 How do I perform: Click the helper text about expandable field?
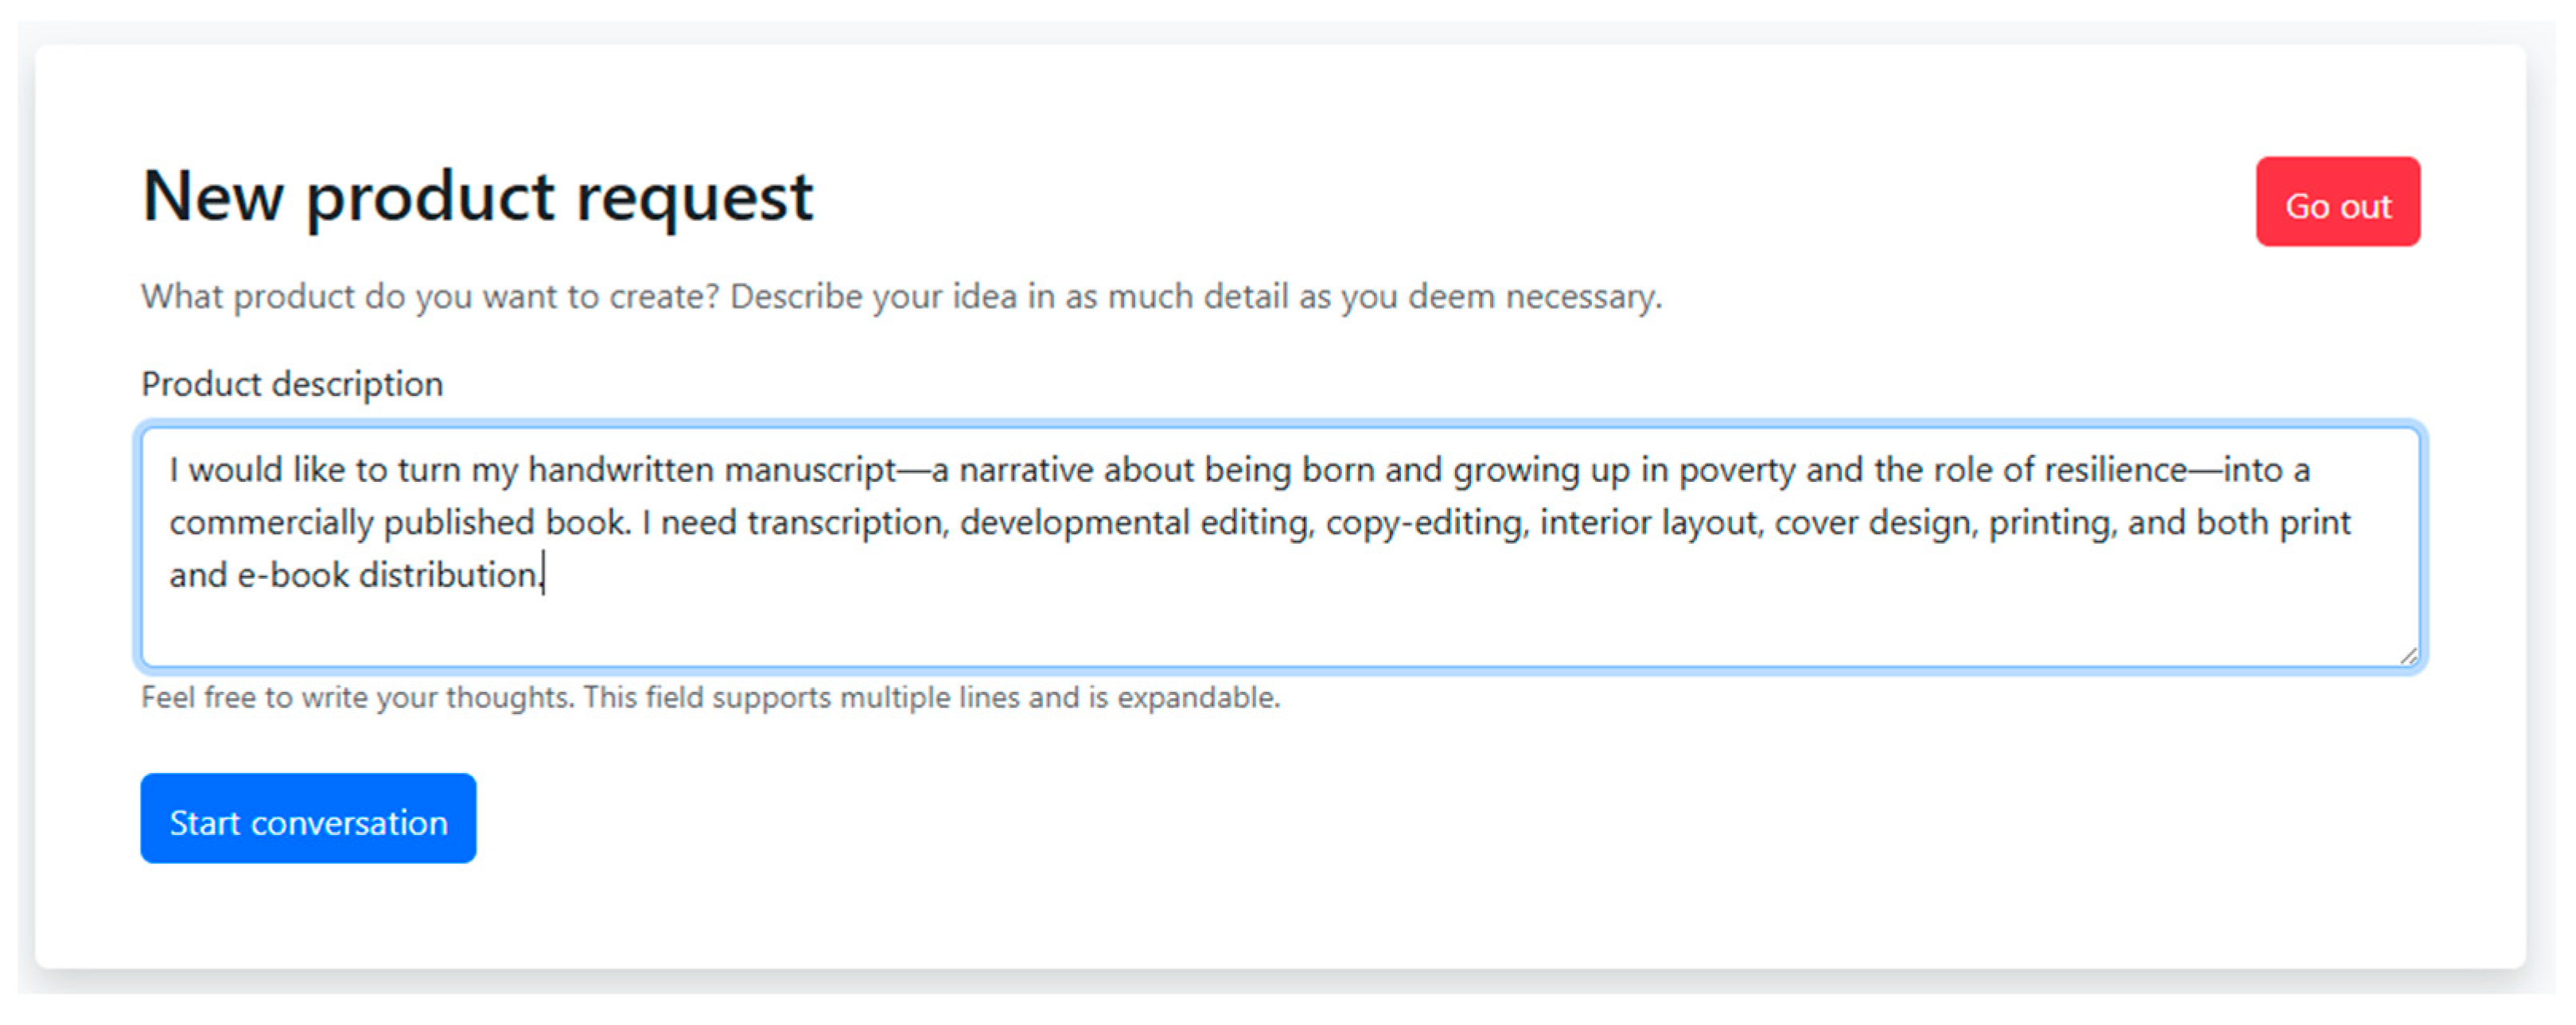710,697
